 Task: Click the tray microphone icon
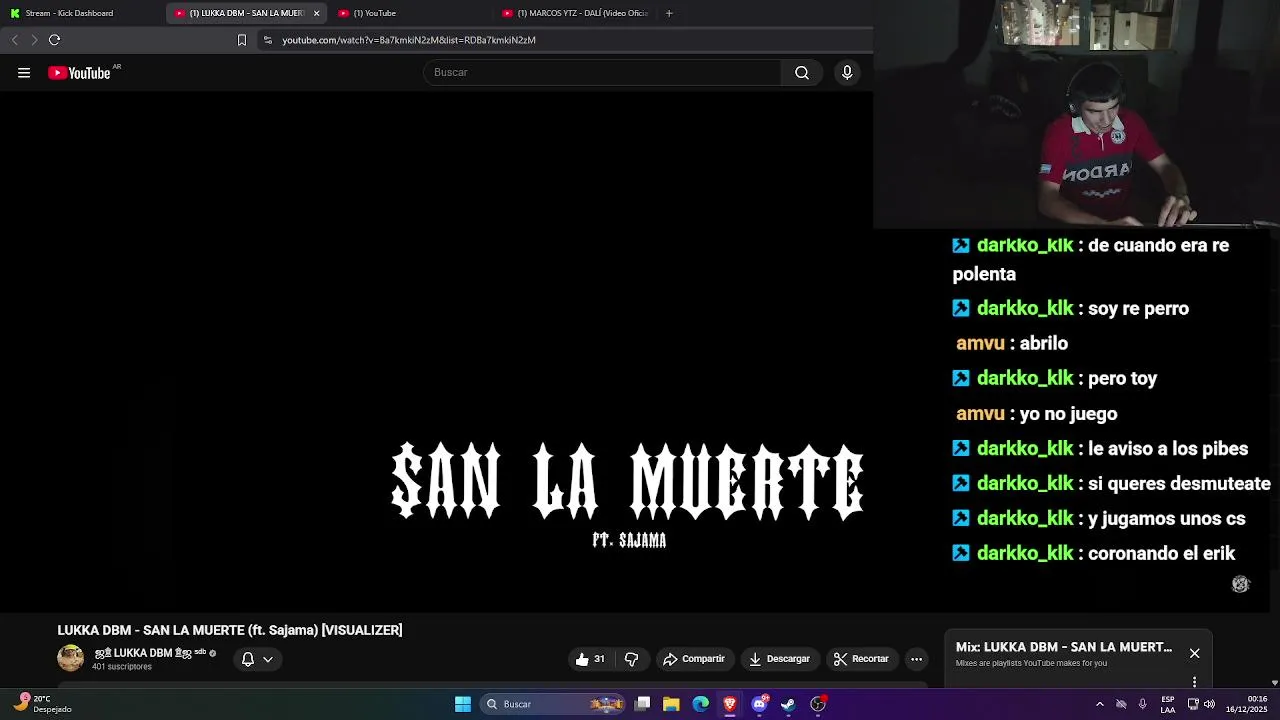pos(1142,704)
